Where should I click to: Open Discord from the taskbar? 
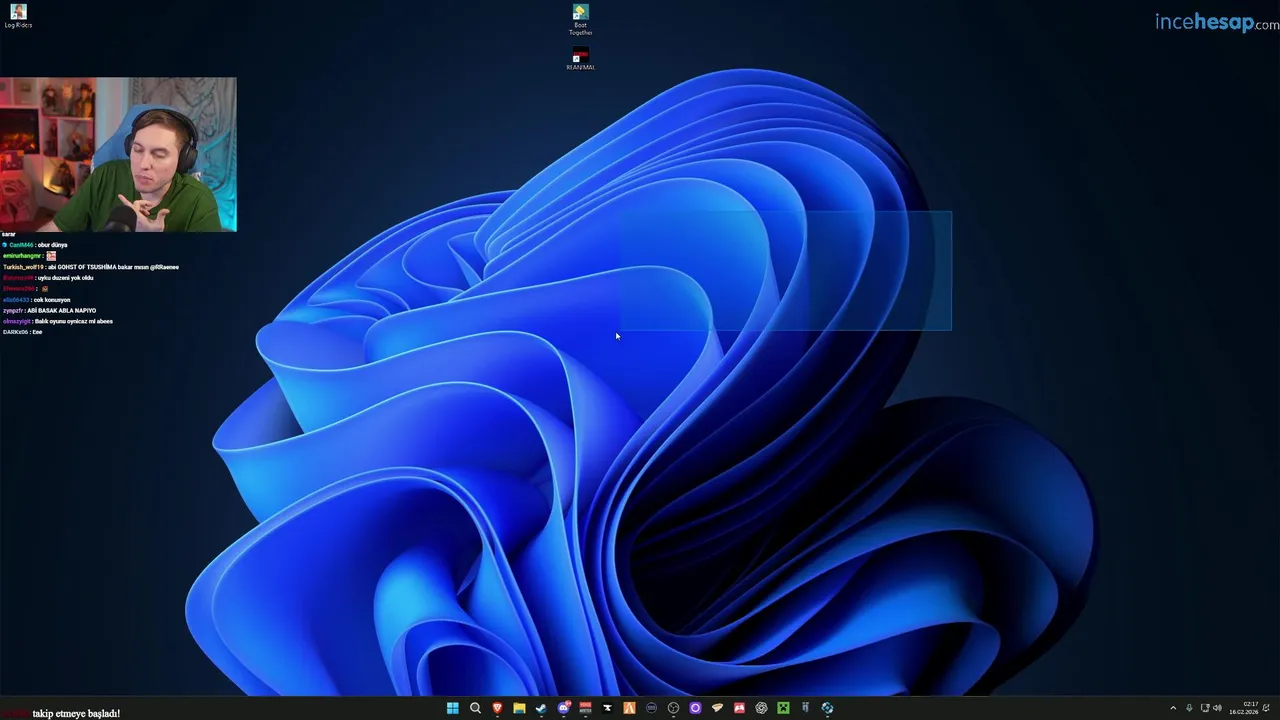coord(564,708)
